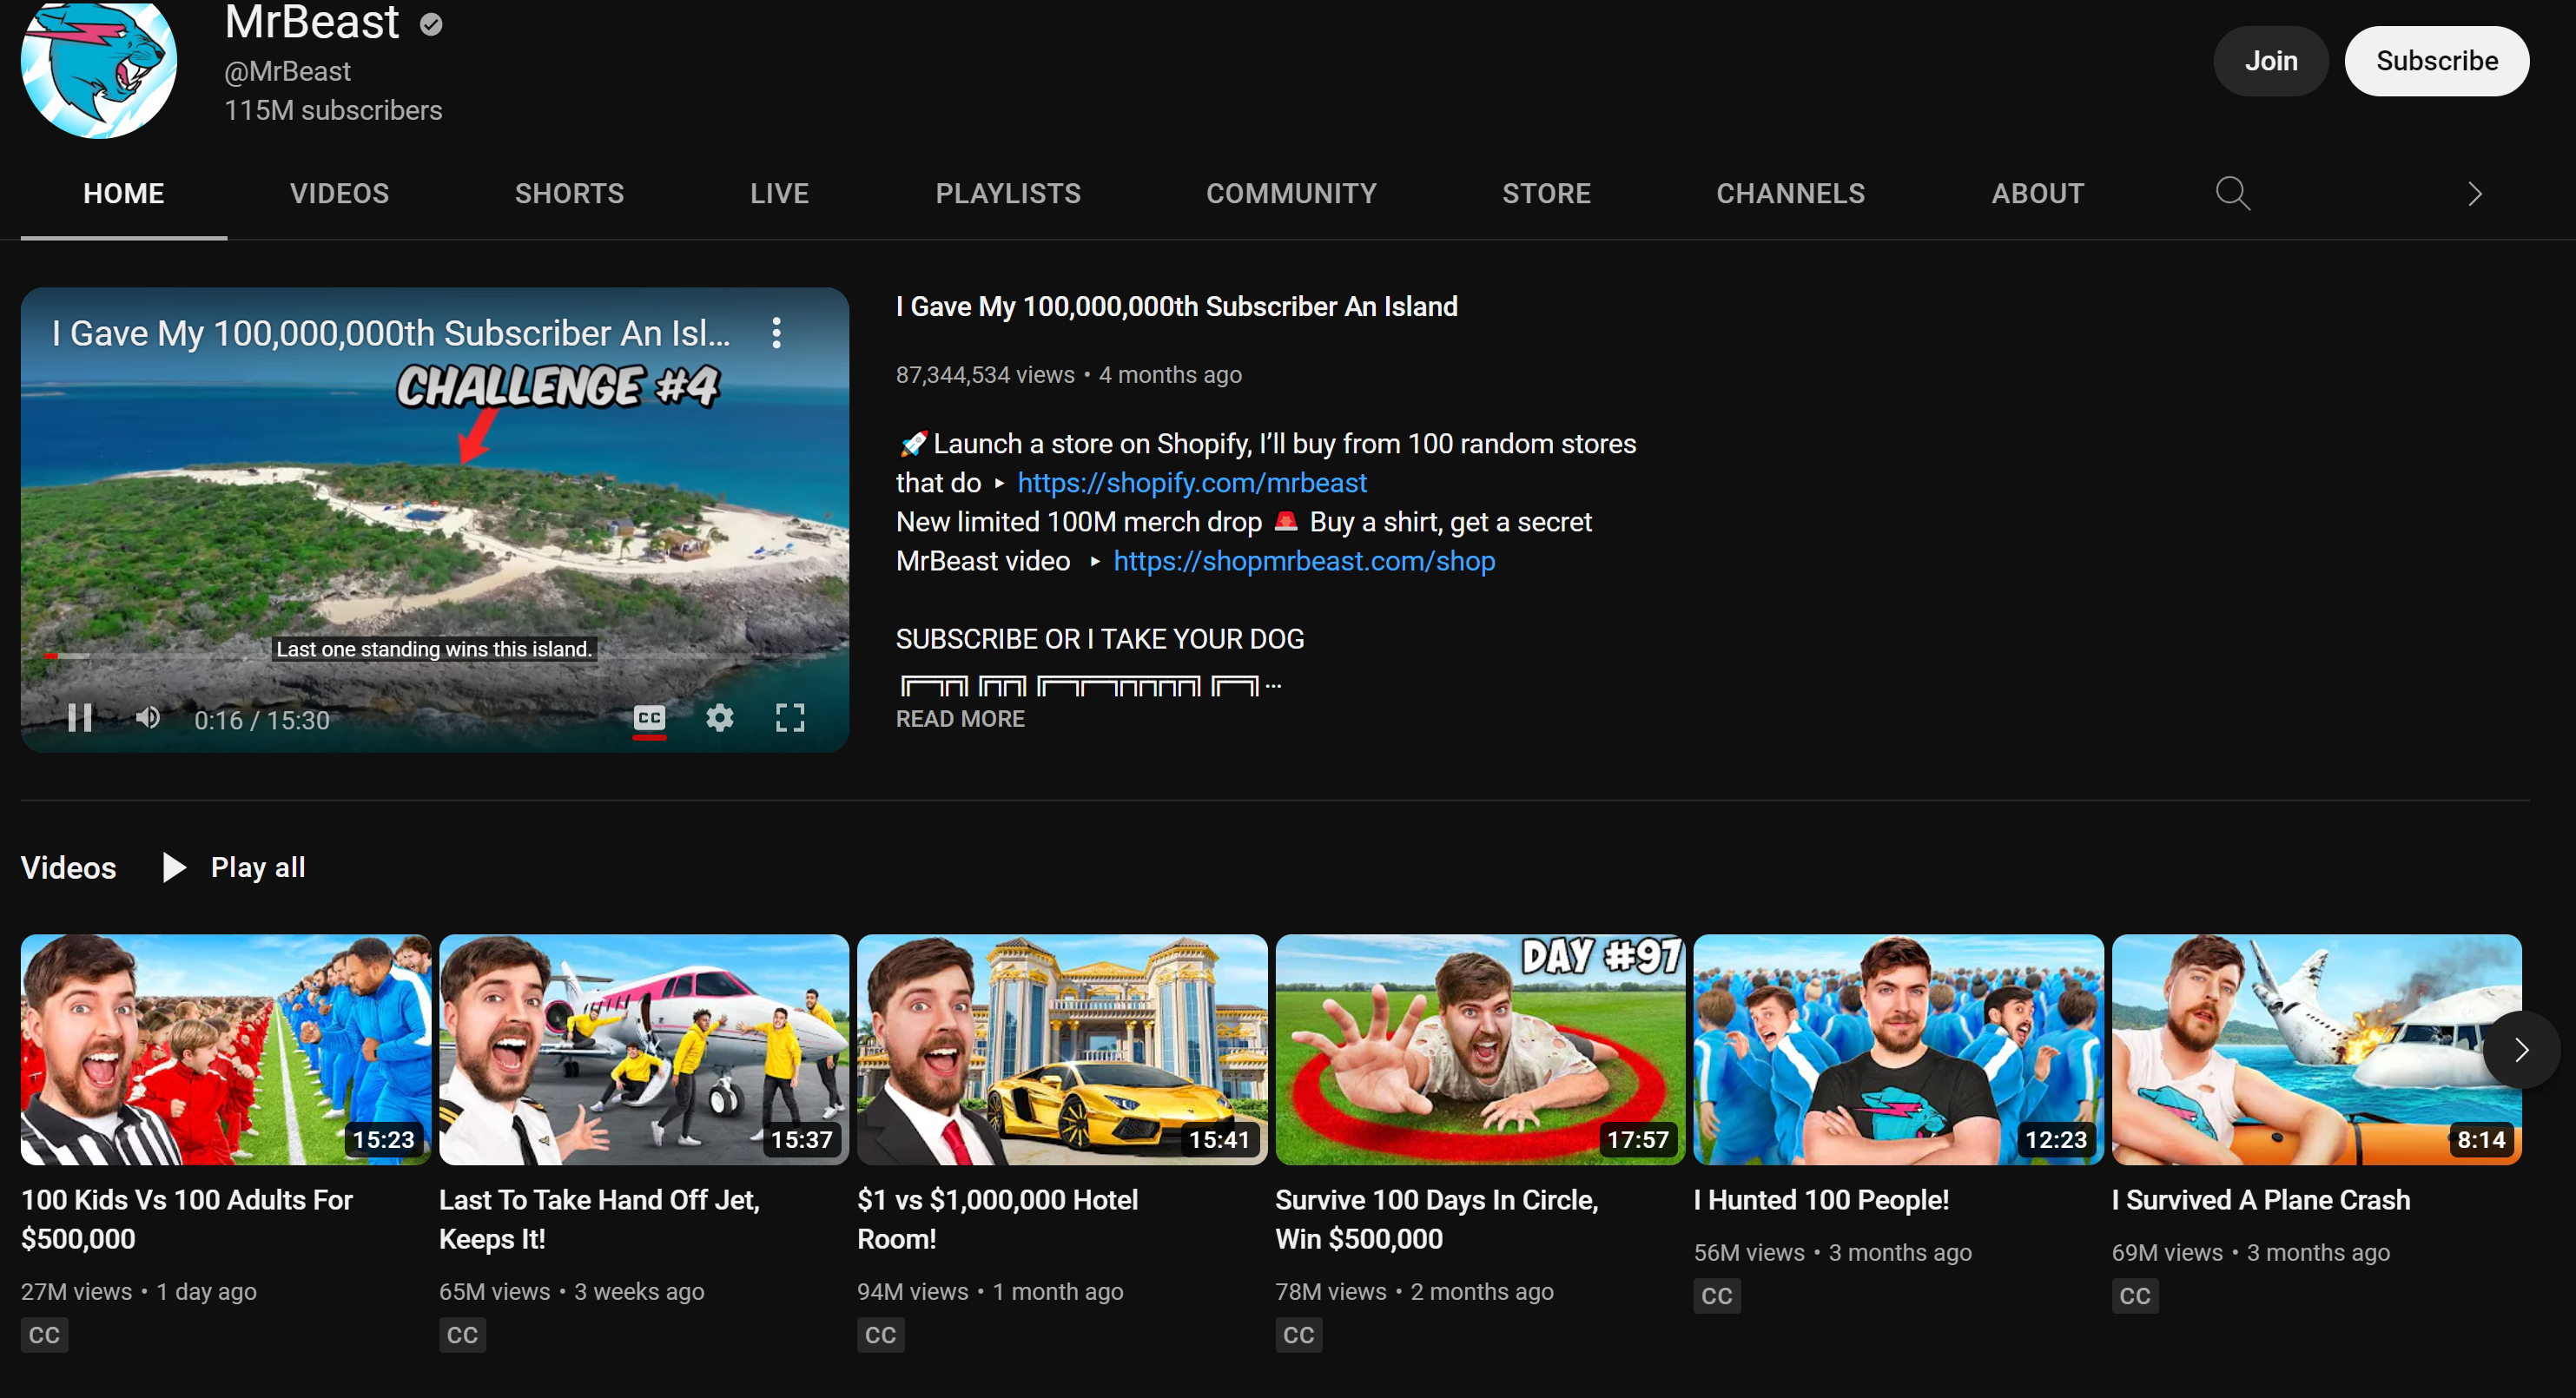The width and height of the screenshot is (2576, 1398).
Task: Open the $1 vs $1,000,000 Hotel Room thumbnail
Action: tap(1062, 1049)
